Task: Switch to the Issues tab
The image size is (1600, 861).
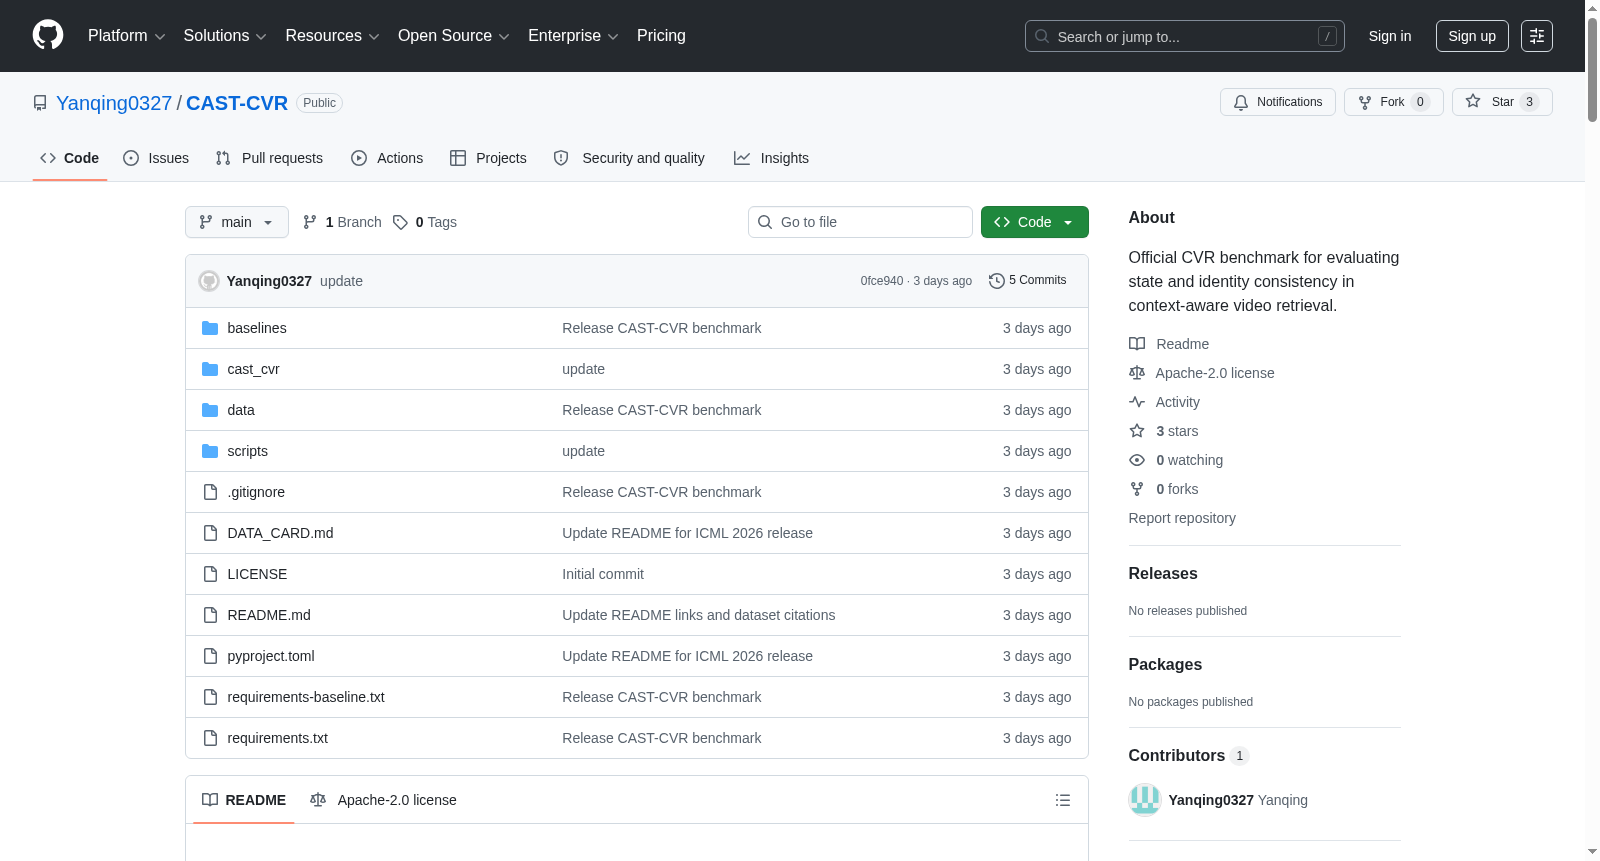Action: pyautogui.click(x=156, y=158)
